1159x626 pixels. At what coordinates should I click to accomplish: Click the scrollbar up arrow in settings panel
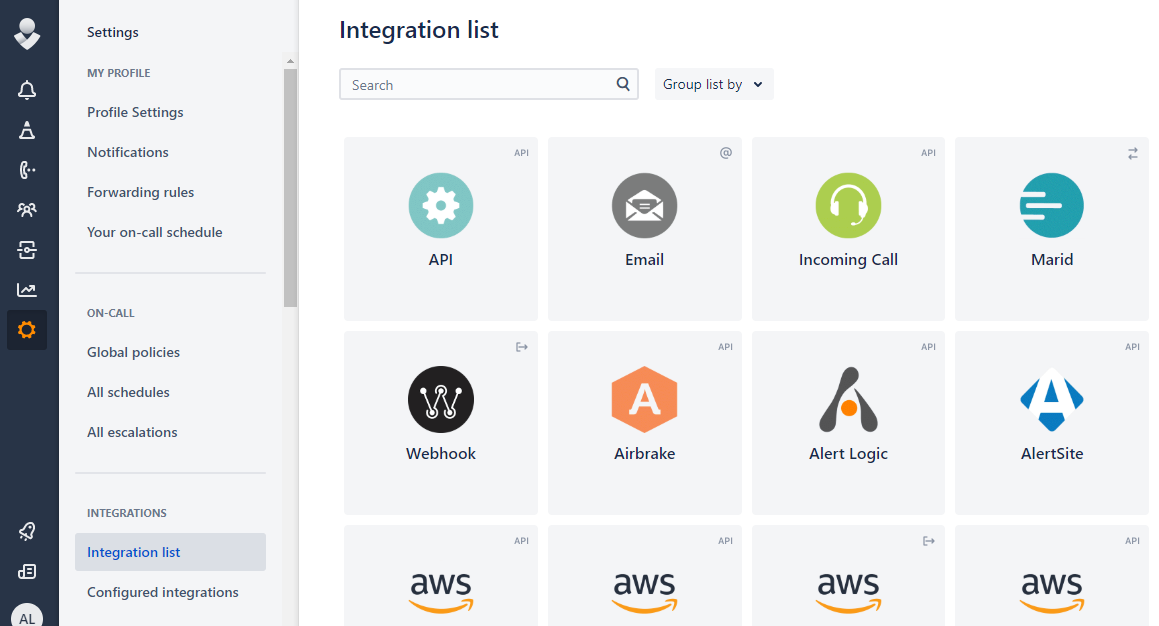tap(290, 61)
